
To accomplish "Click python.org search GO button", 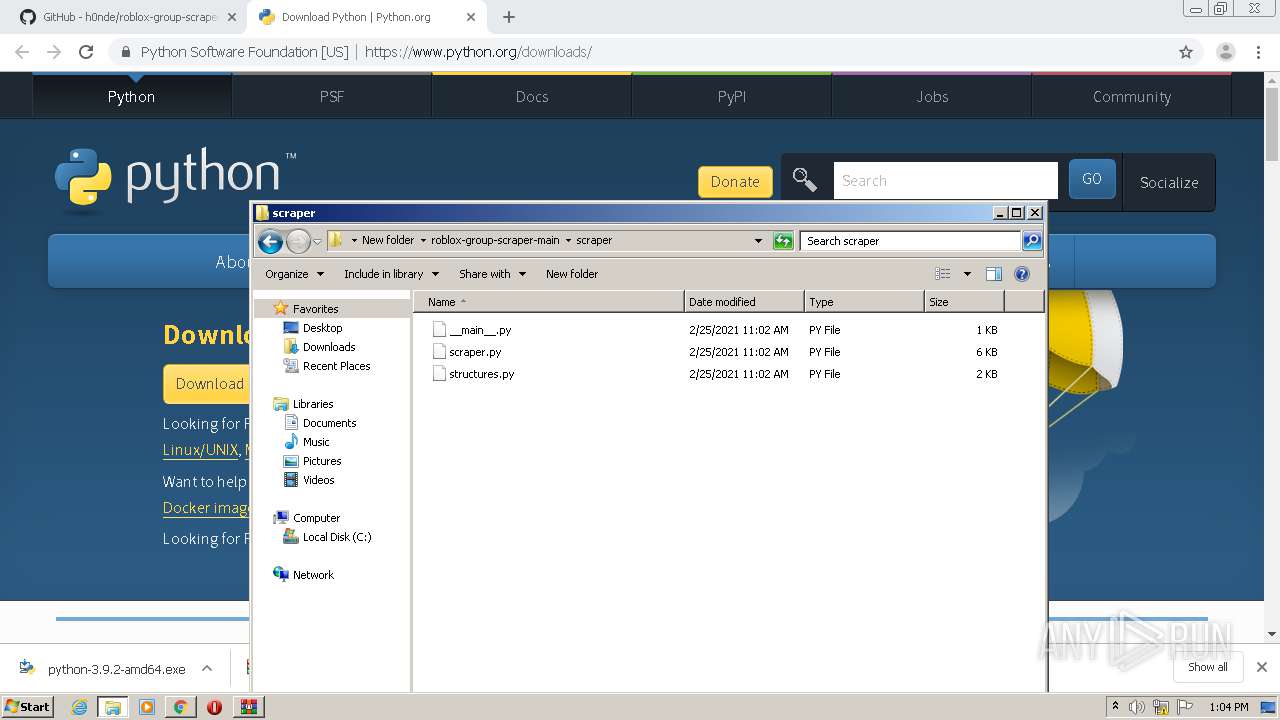I will click(x=1092, y=179).
